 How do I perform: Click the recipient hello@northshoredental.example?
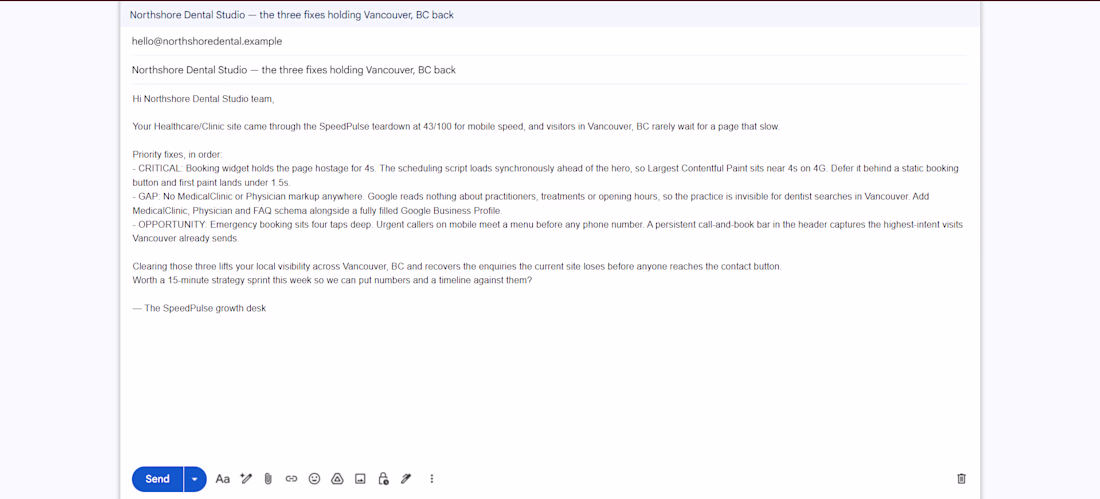click(207, 41)
